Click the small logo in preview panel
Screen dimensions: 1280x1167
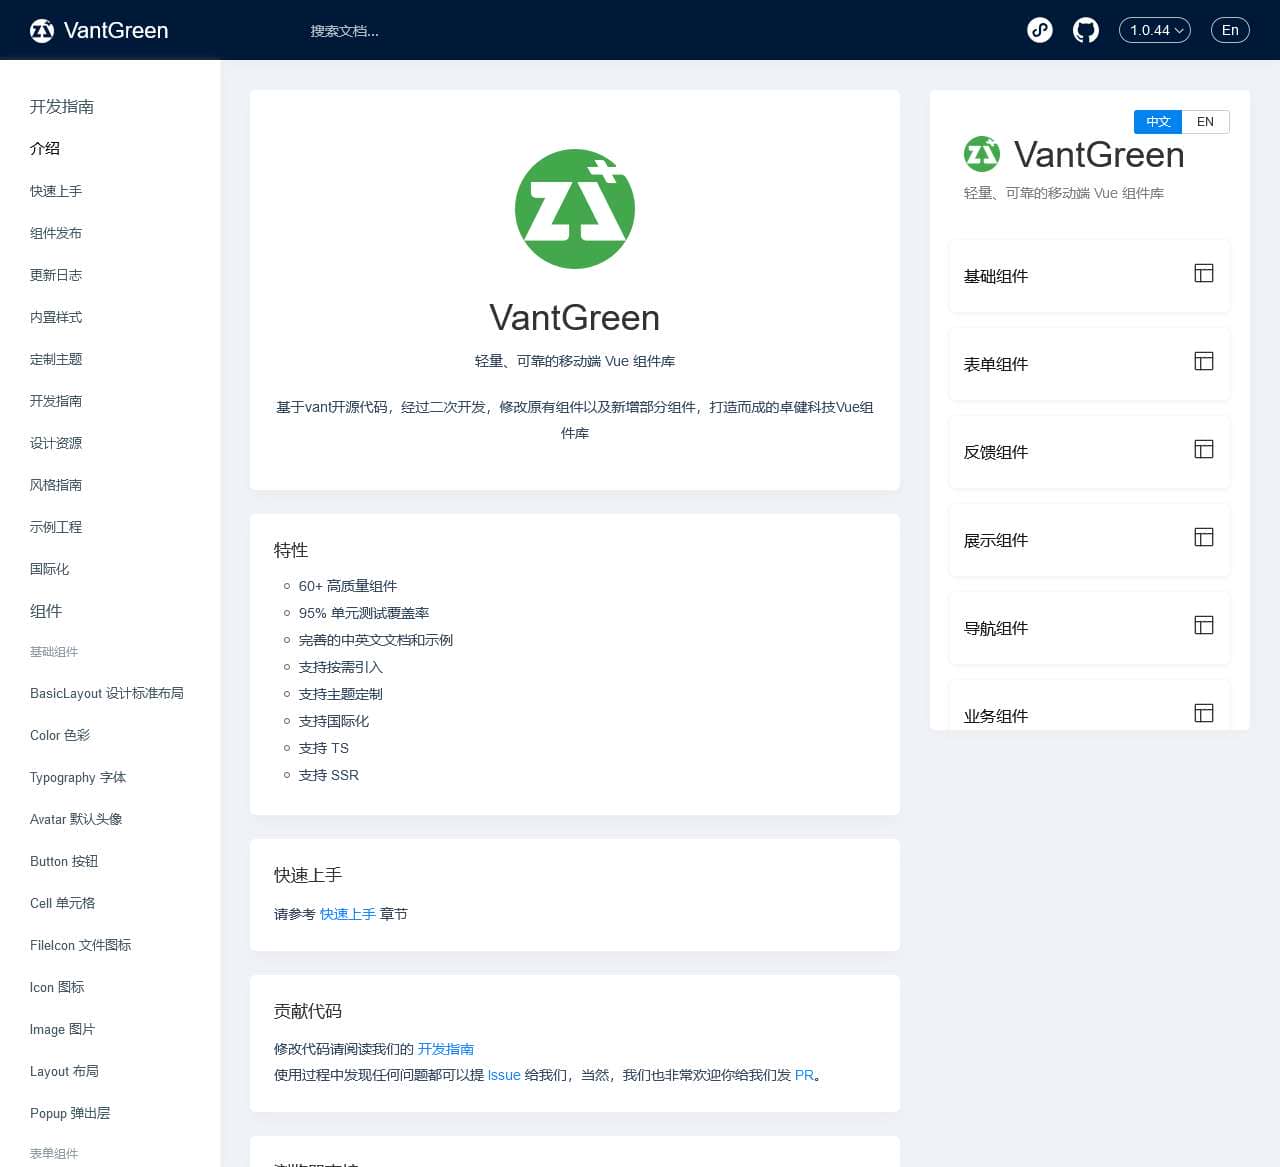click(982, 154)
